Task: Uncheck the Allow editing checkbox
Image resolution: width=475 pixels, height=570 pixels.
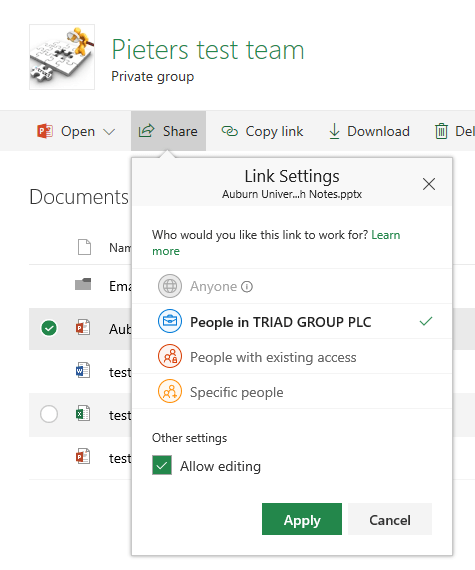Action: click(x=162, y=465)
